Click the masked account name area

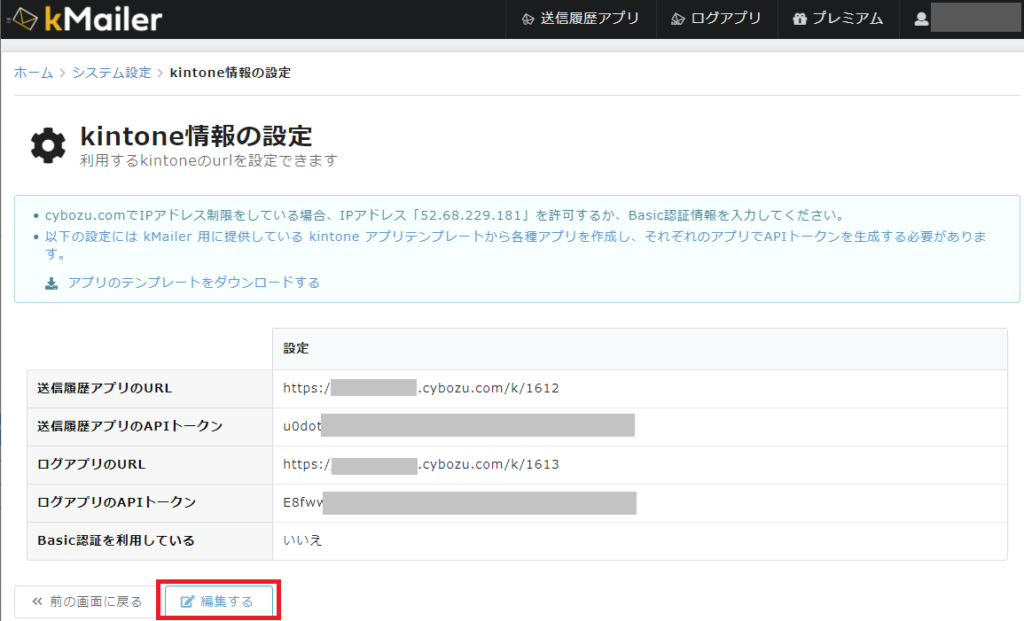[x=975, y=17]
